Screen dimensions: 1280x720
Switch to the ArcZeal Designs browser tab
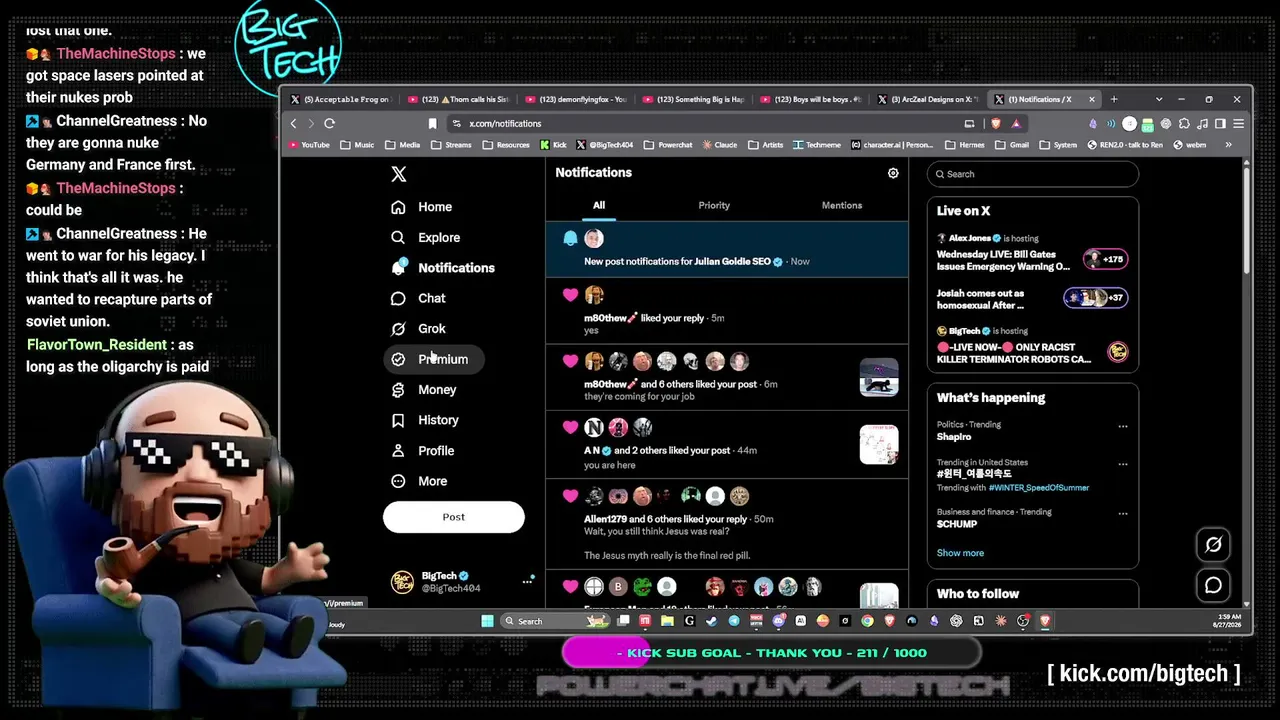tap(929, 99)
